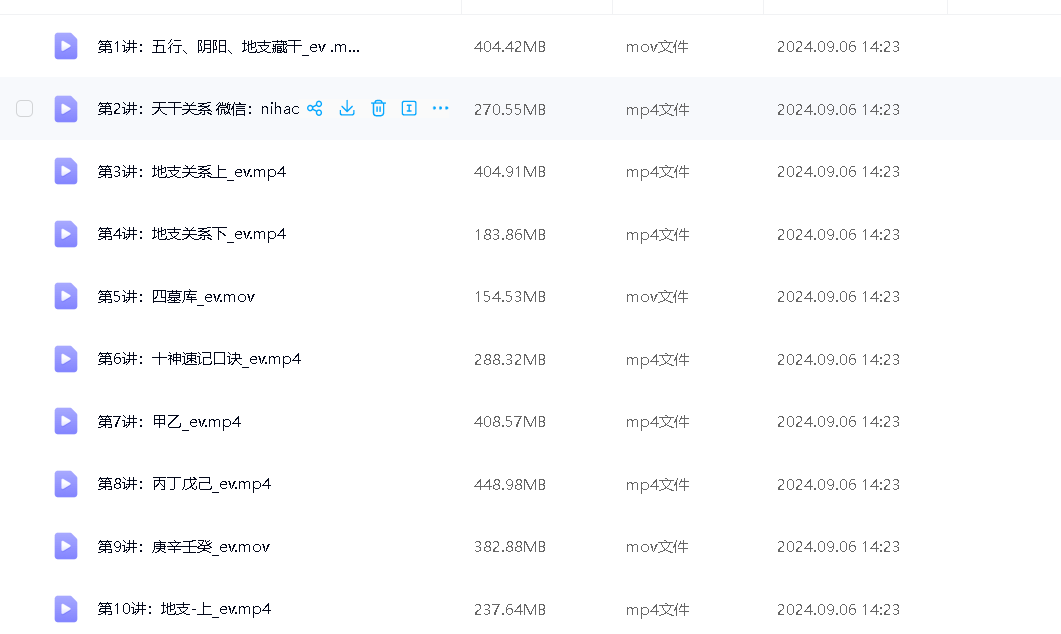Click video icon of 第3讲 地支关系上
The image size is (1061, 634).
[x=66, y=172]
